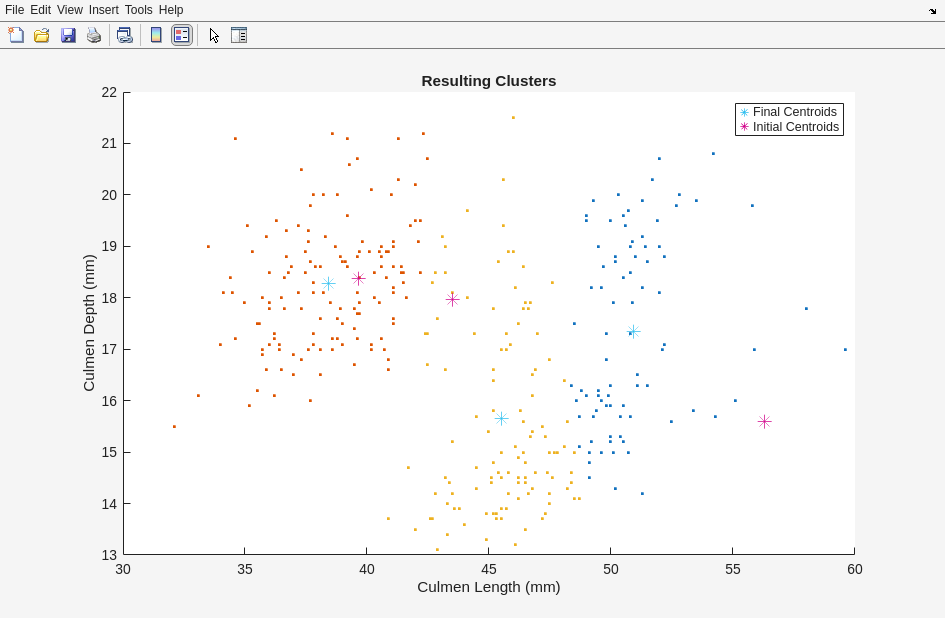Screen dimensions: 945x618
Task: Click the Culmen Length (mm) axis label
Action: [488, 587]
